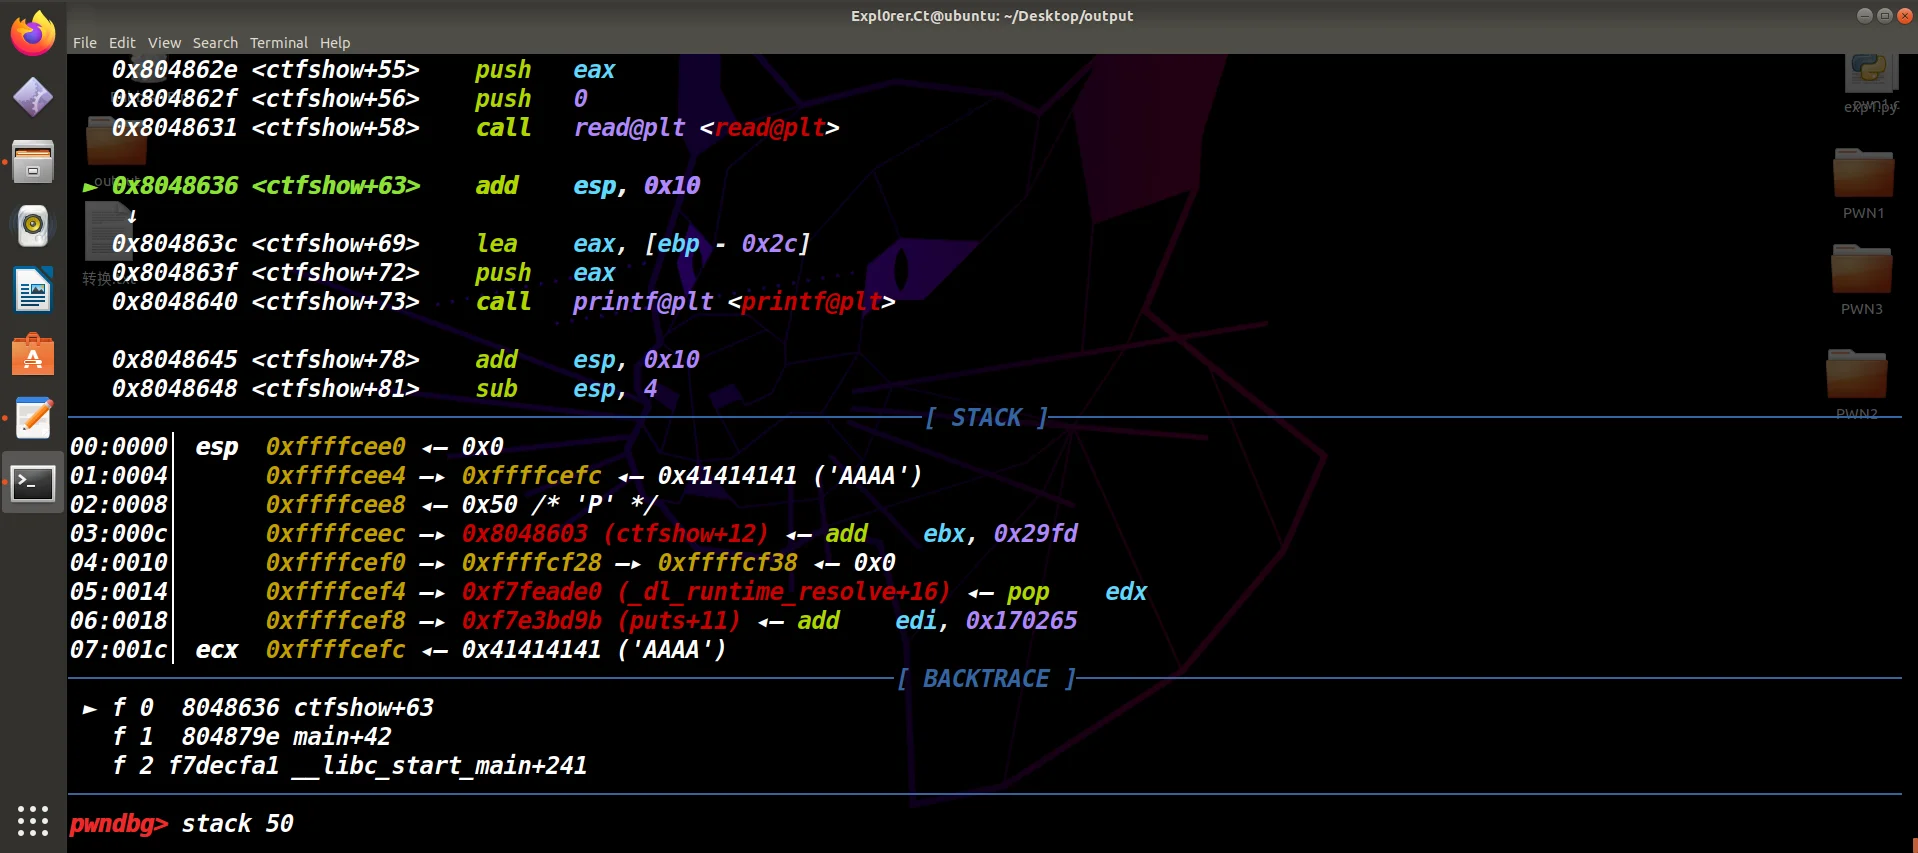Screen dimensions: 1918x853
Task: Open Ubuntu Software store
Action: point(33,355)
